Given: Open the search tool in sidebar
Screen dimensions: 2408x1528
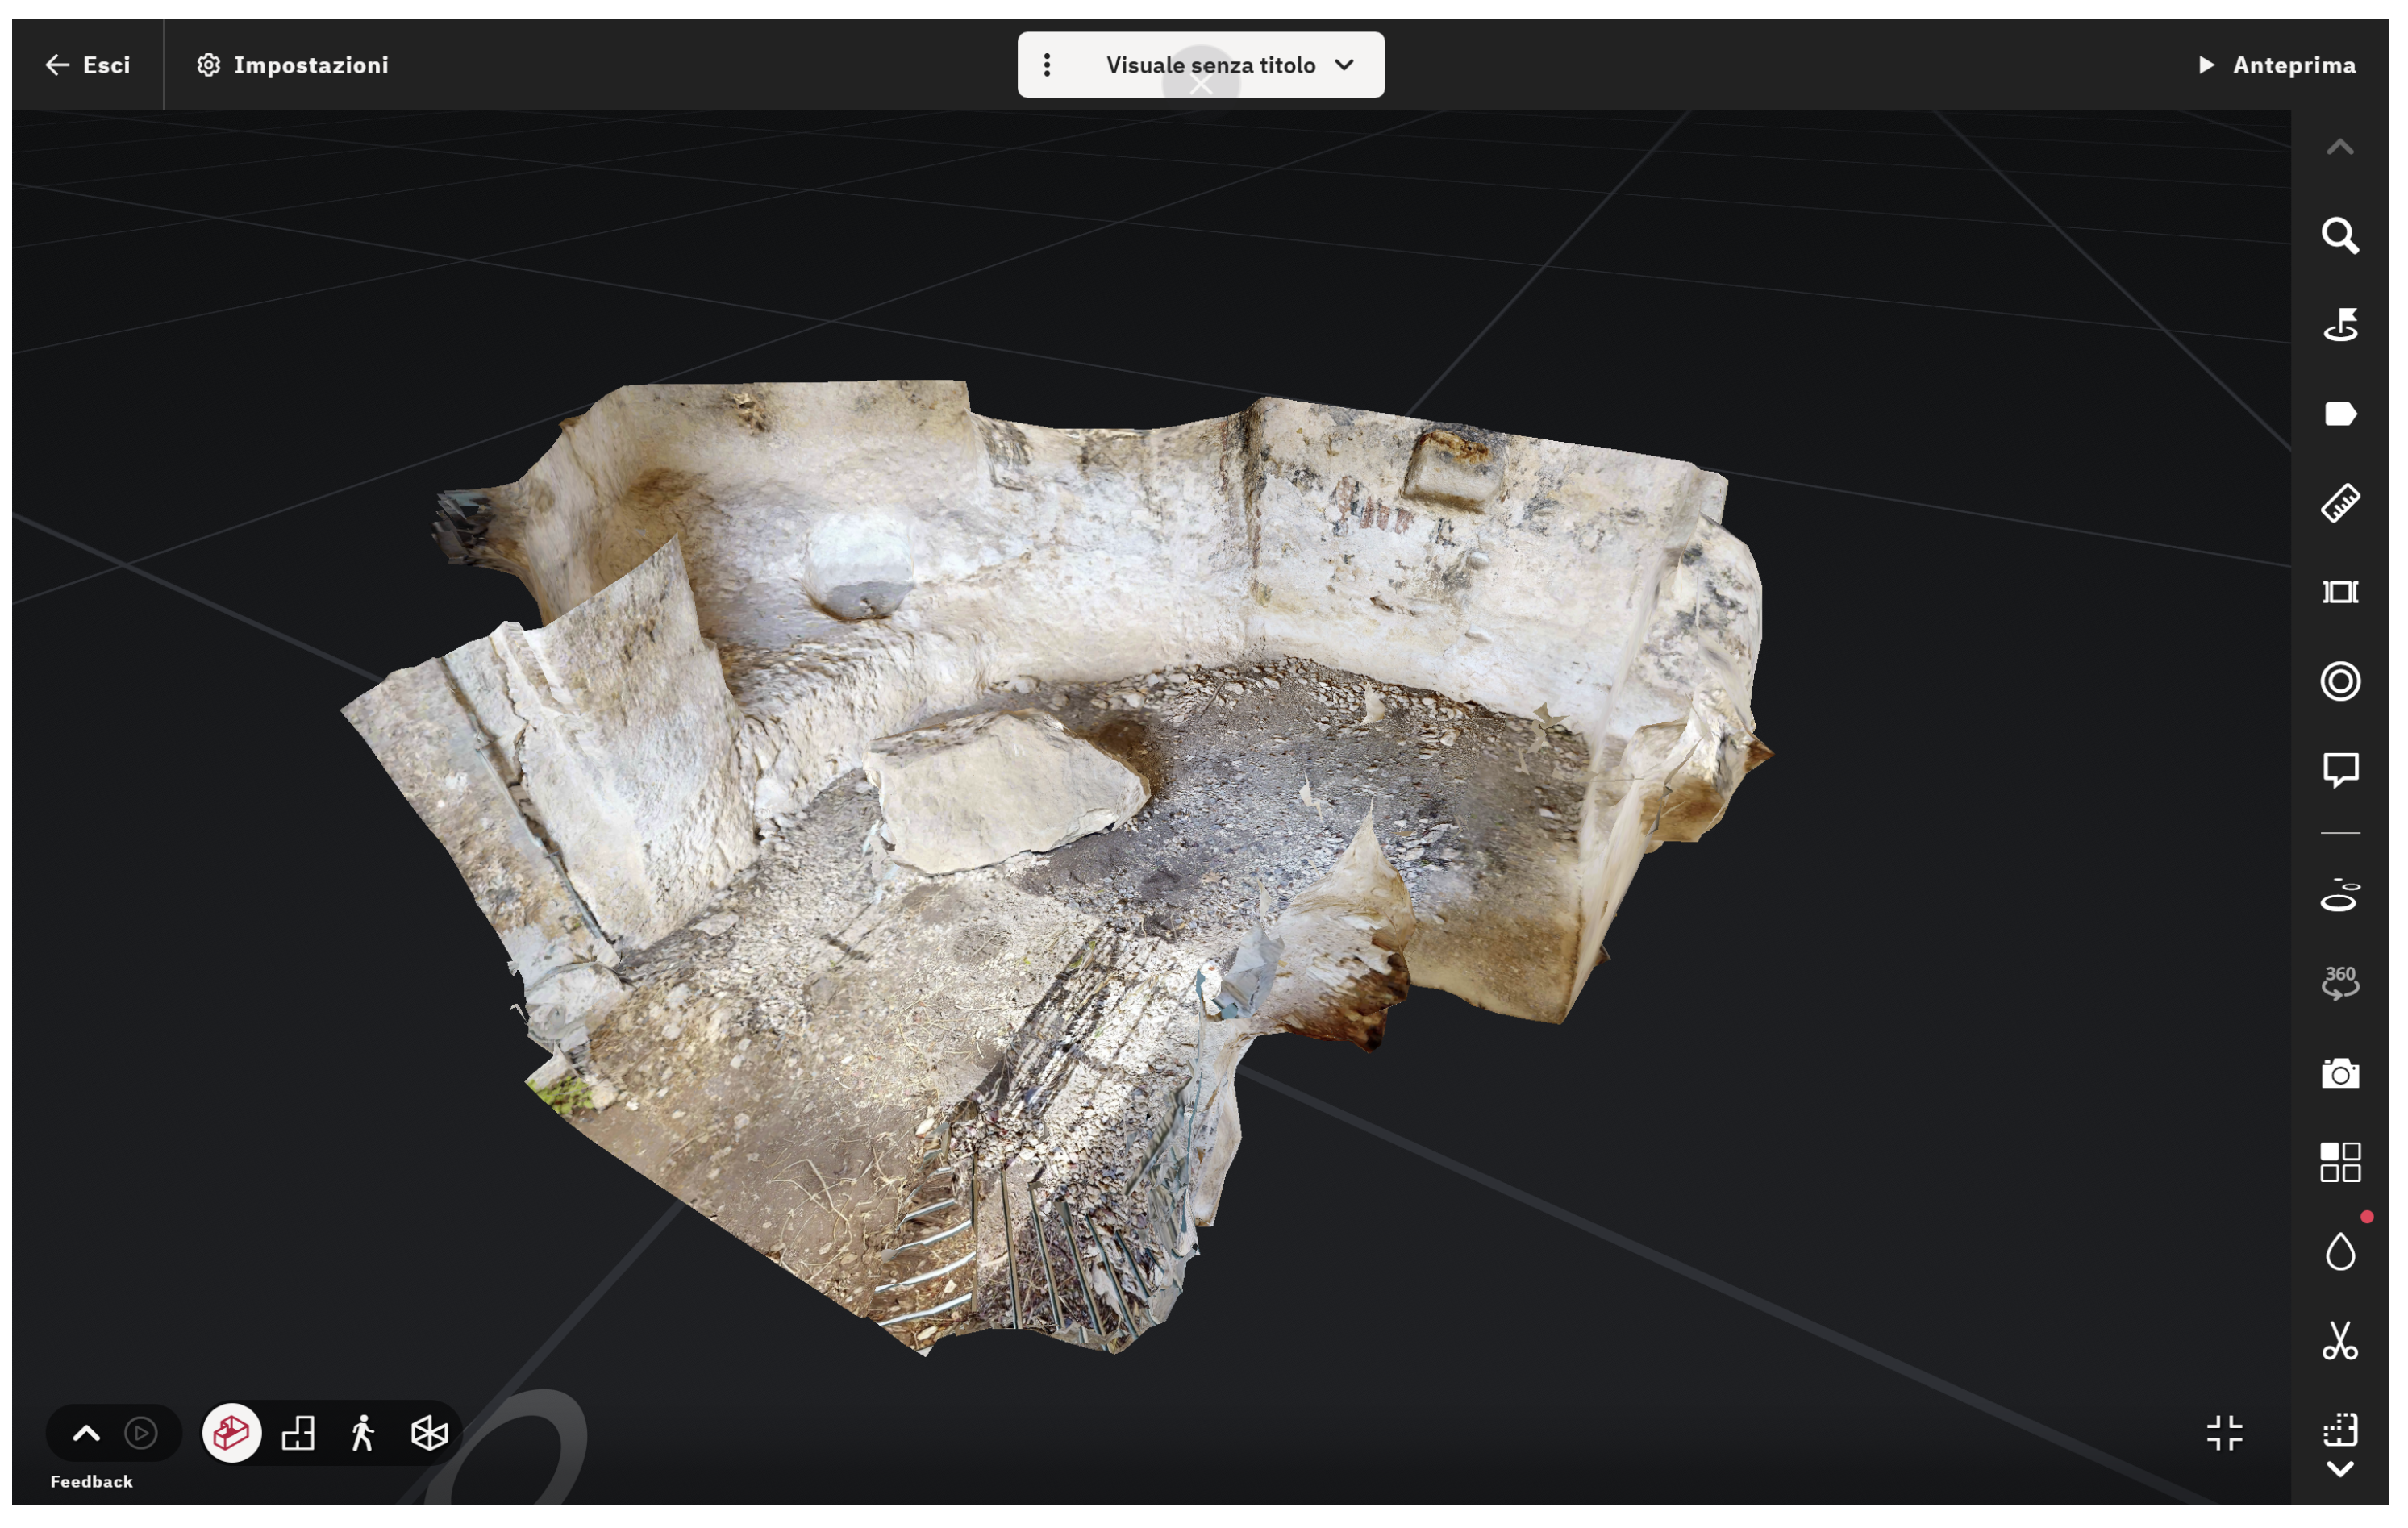Looking at the screenshot, I should point(2339,237).
